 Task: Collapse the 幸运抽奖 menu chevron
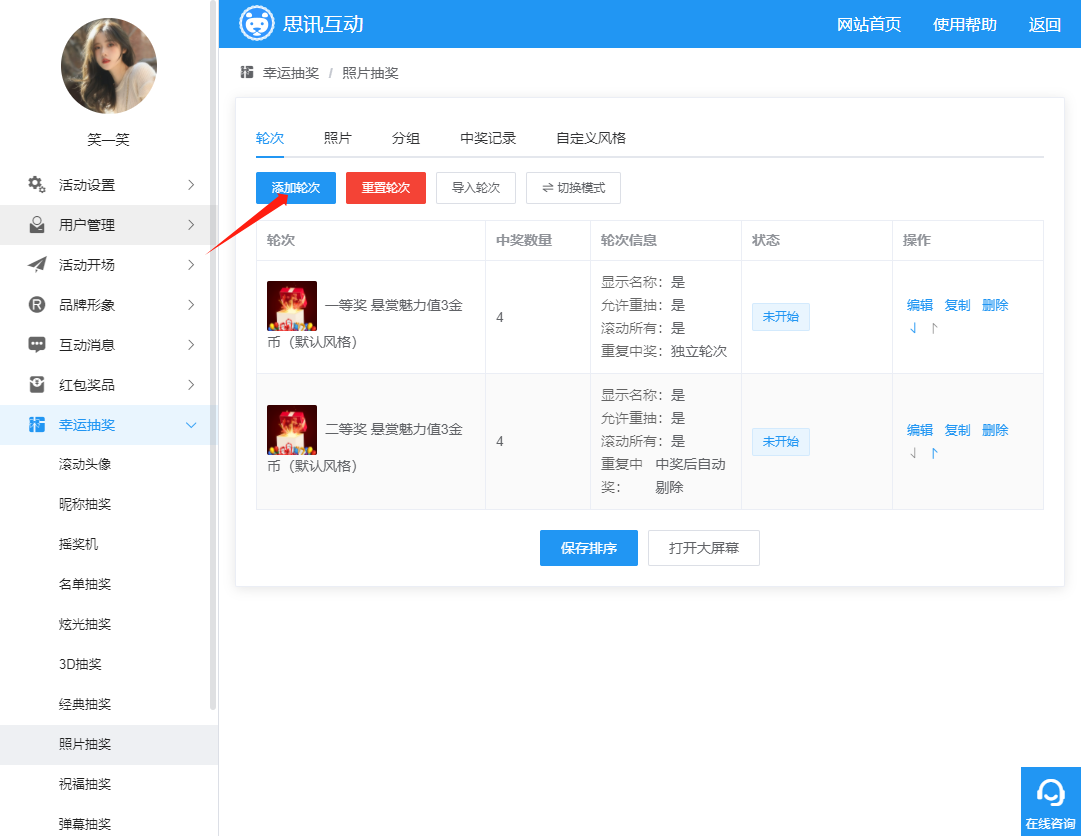pyautogui.click(x=191, y=425)
